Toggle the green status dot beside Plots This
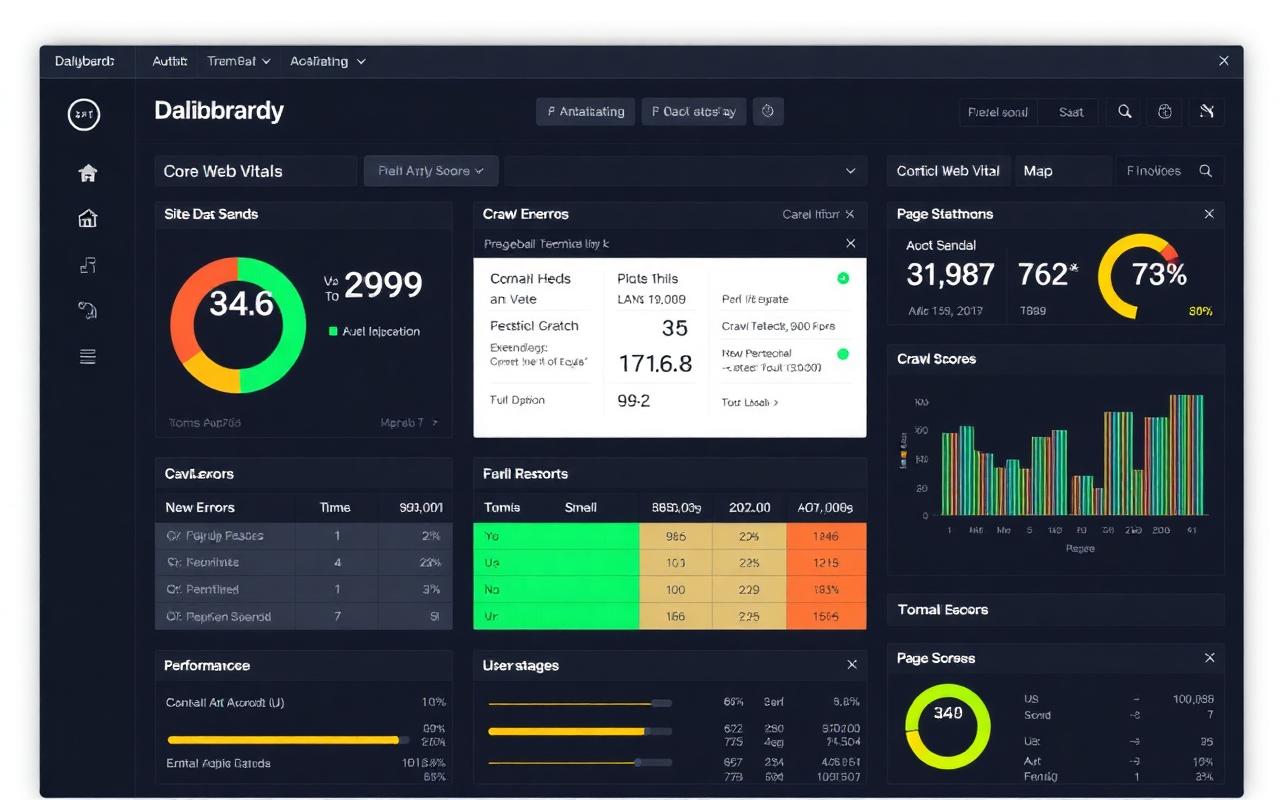Image resolution: width=1280 pixels, height=800 pixels. click(843, 278)
